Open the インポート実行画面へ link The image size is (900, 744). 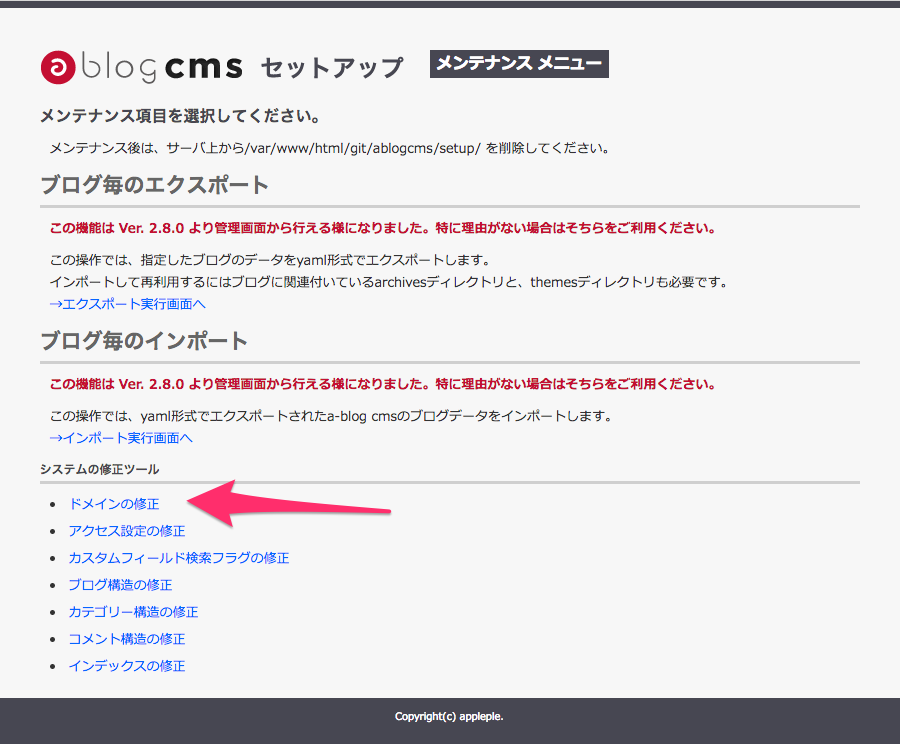pos(120,438)
